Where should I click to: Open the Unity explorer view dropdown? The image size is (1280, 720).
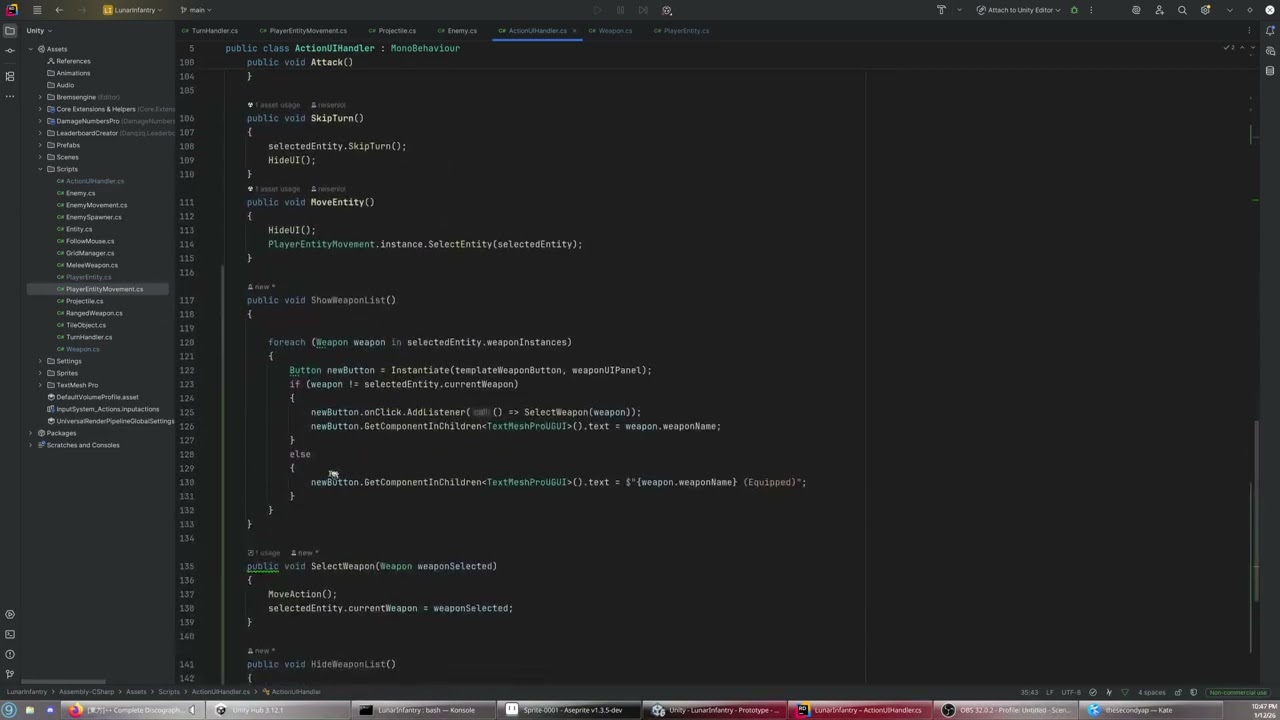tap(39, 30)
